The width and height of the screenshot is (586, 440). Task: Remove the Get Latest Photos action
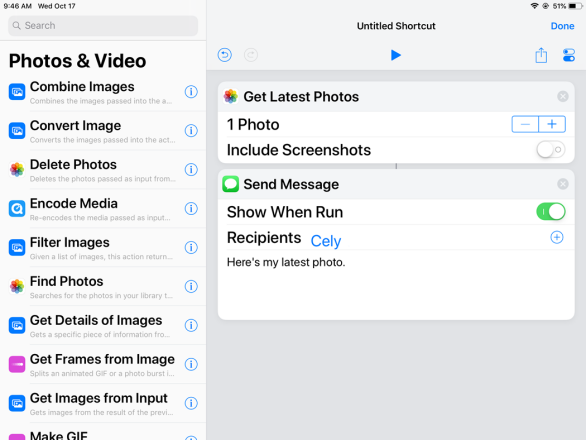click(x=562, y=96)
